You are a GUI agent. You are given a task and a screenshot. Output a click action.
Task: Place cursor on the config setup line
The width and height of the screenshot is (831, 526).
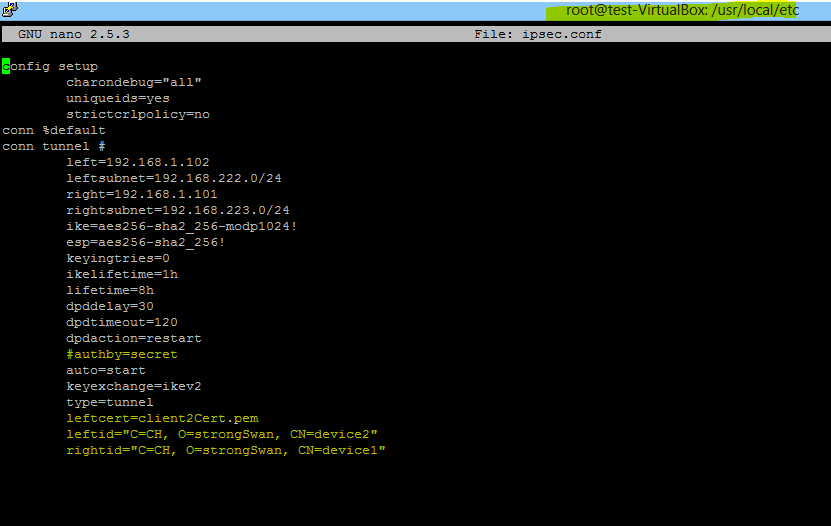click(x=50, y=67)
